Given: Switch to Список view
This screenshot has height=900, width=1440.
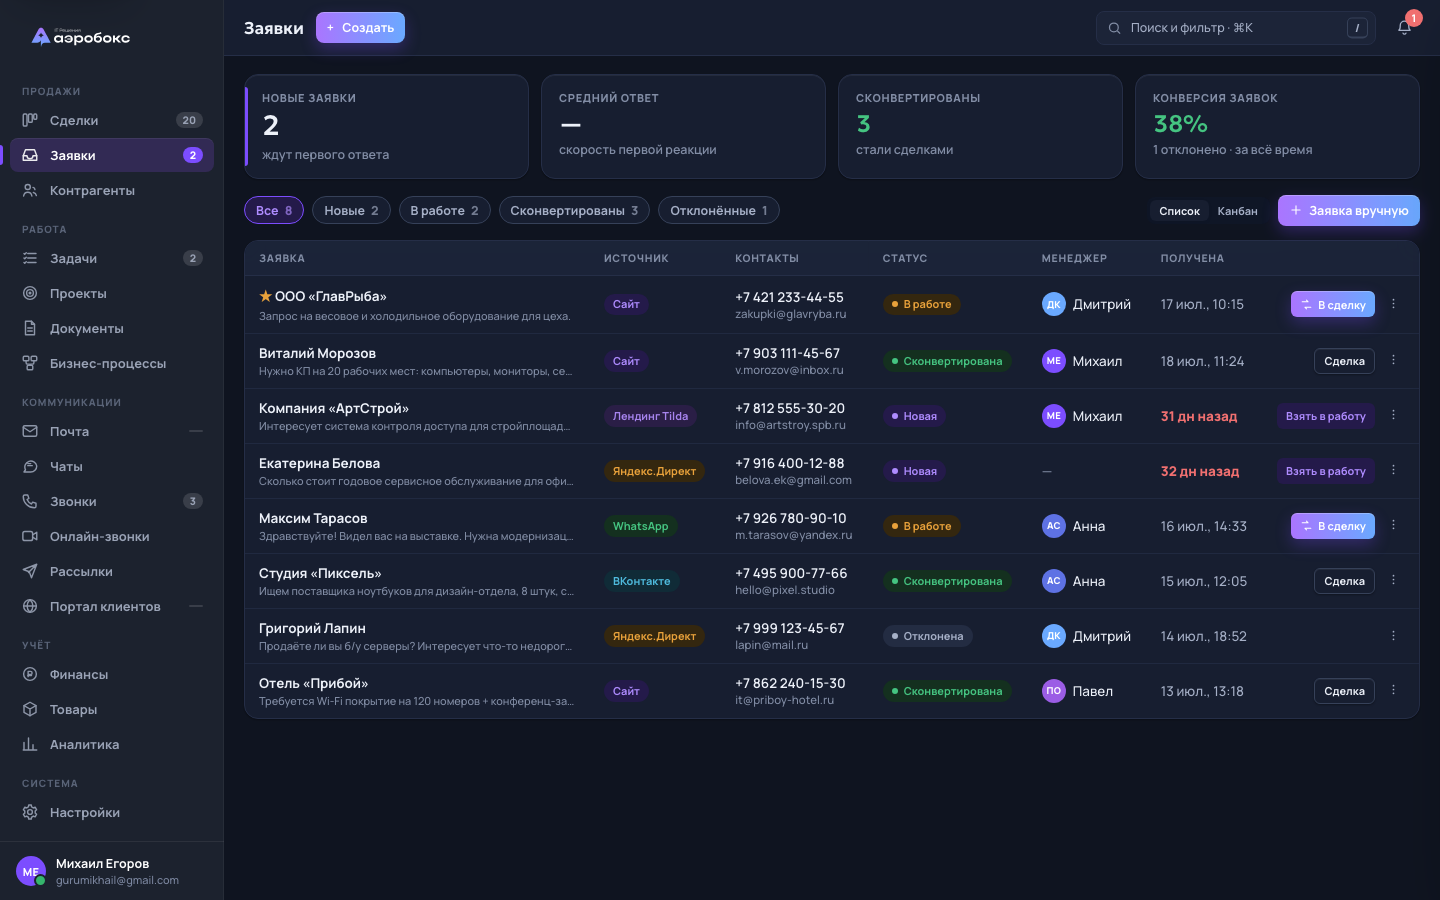Looking at the screenshot, I should pos(1179,211).
